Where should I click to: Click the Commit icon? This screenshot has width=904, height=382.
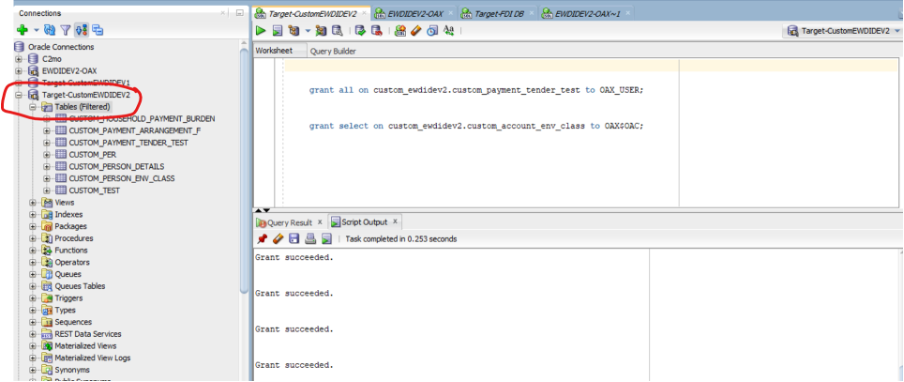pyautogui.click(x=360, y=31)
